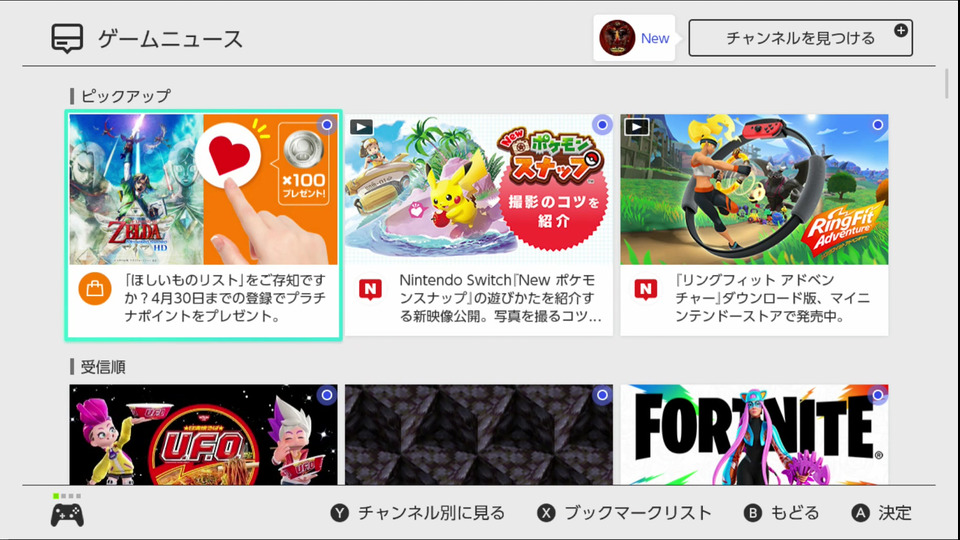
Task: Click B もどる button
Action: (781, 513)
